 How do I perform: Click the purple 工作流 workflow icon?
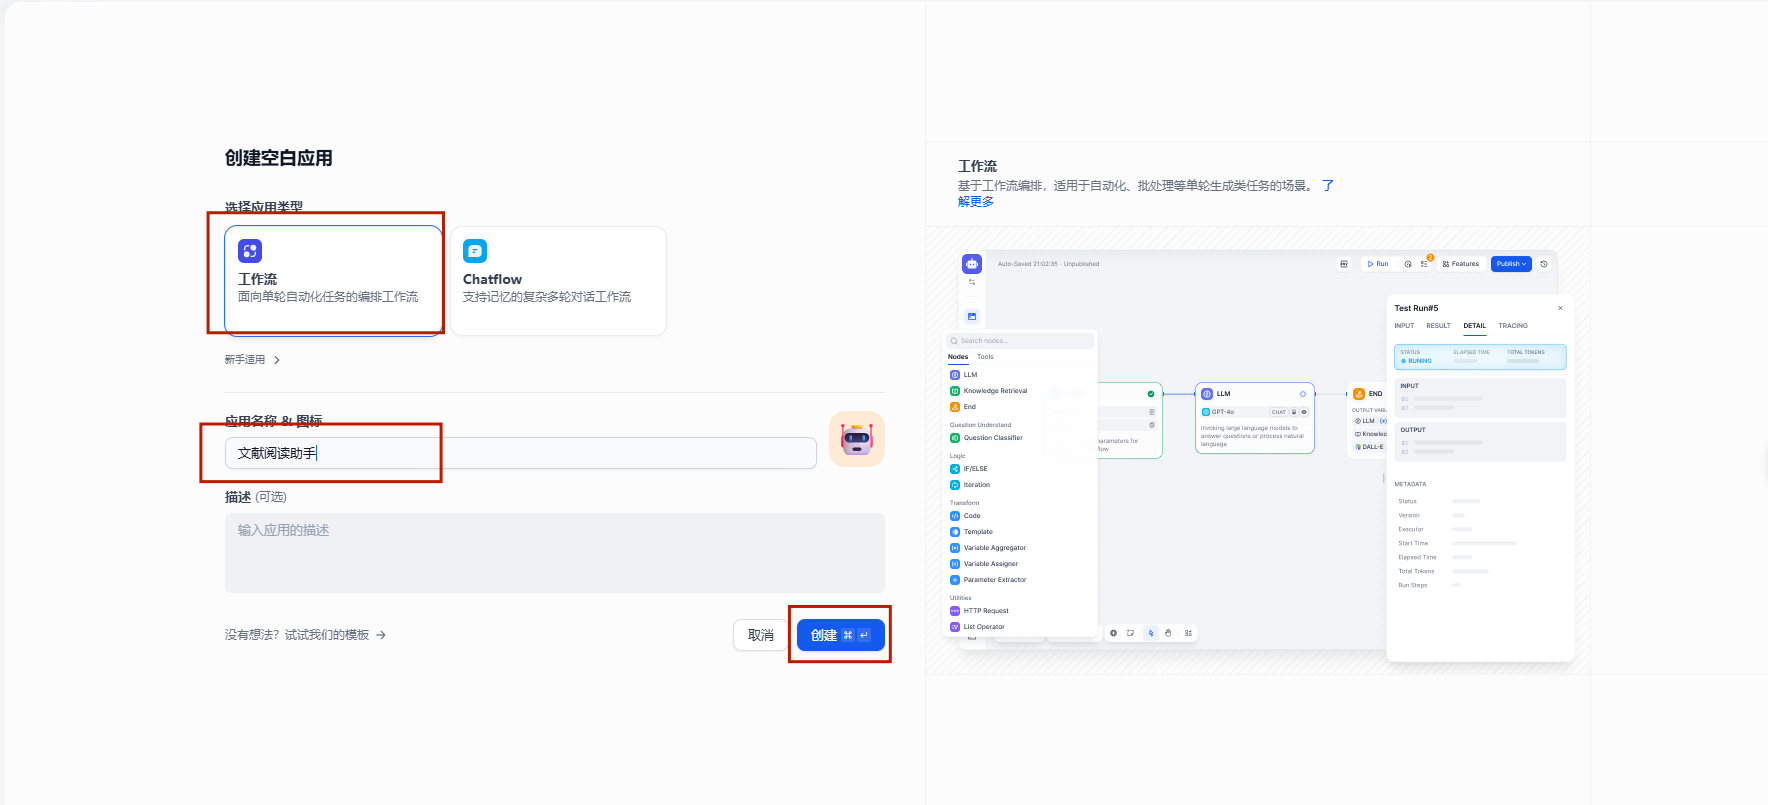pyautogui.click(x=250, y=251)
